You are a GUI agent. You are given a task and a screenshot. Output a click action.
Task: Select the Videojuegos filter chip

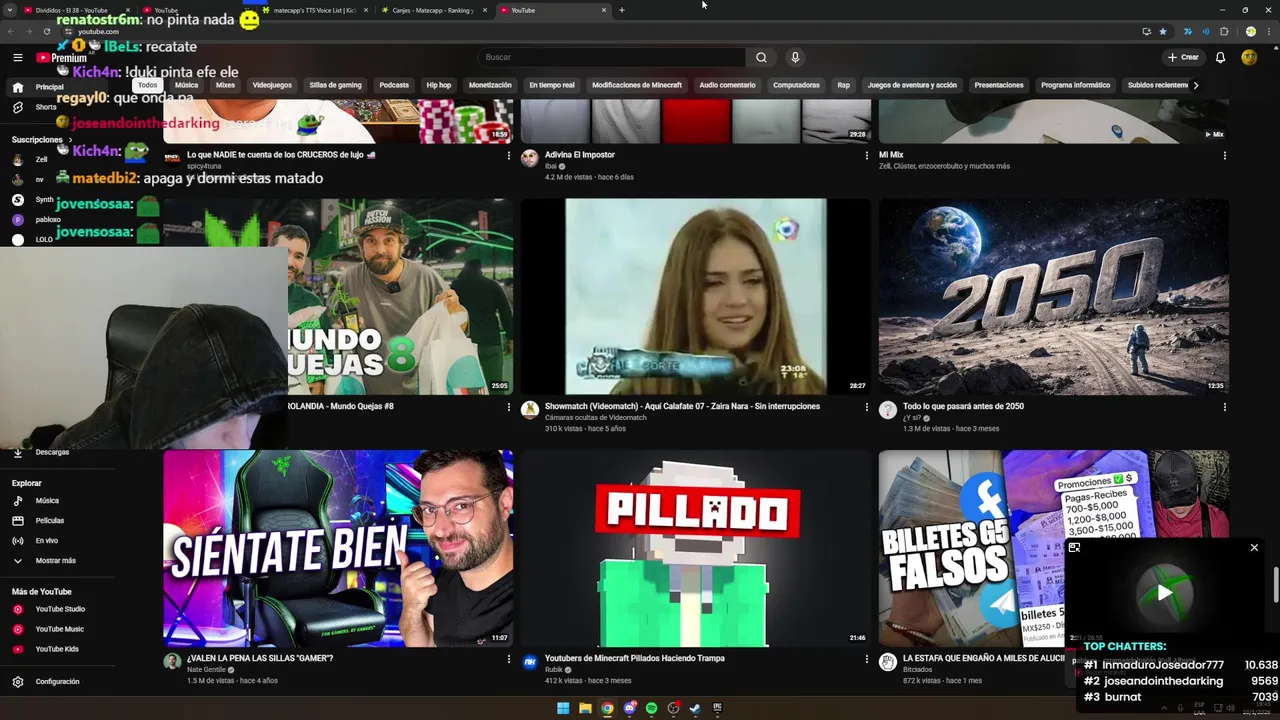pos(272,85)
